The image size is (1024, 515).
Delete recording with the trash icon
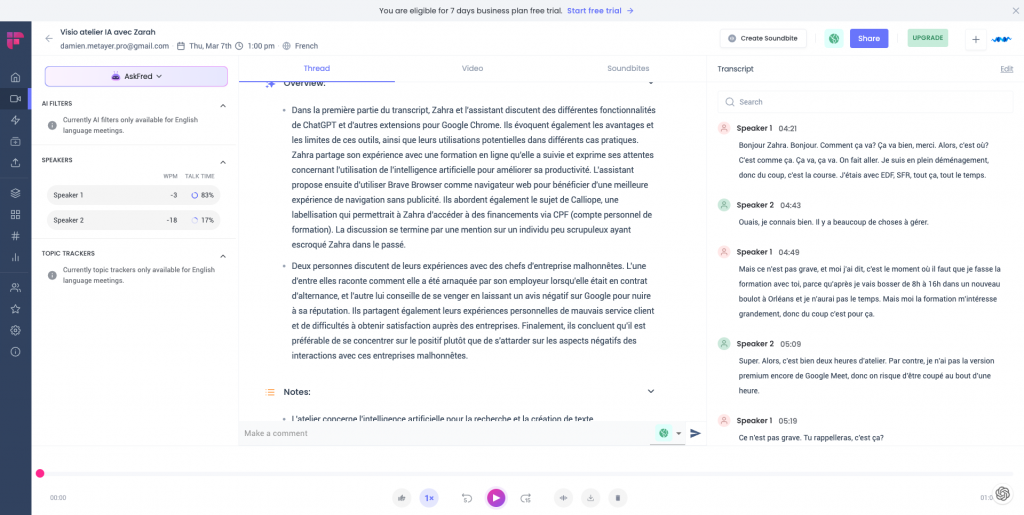[x=618, y=497]
